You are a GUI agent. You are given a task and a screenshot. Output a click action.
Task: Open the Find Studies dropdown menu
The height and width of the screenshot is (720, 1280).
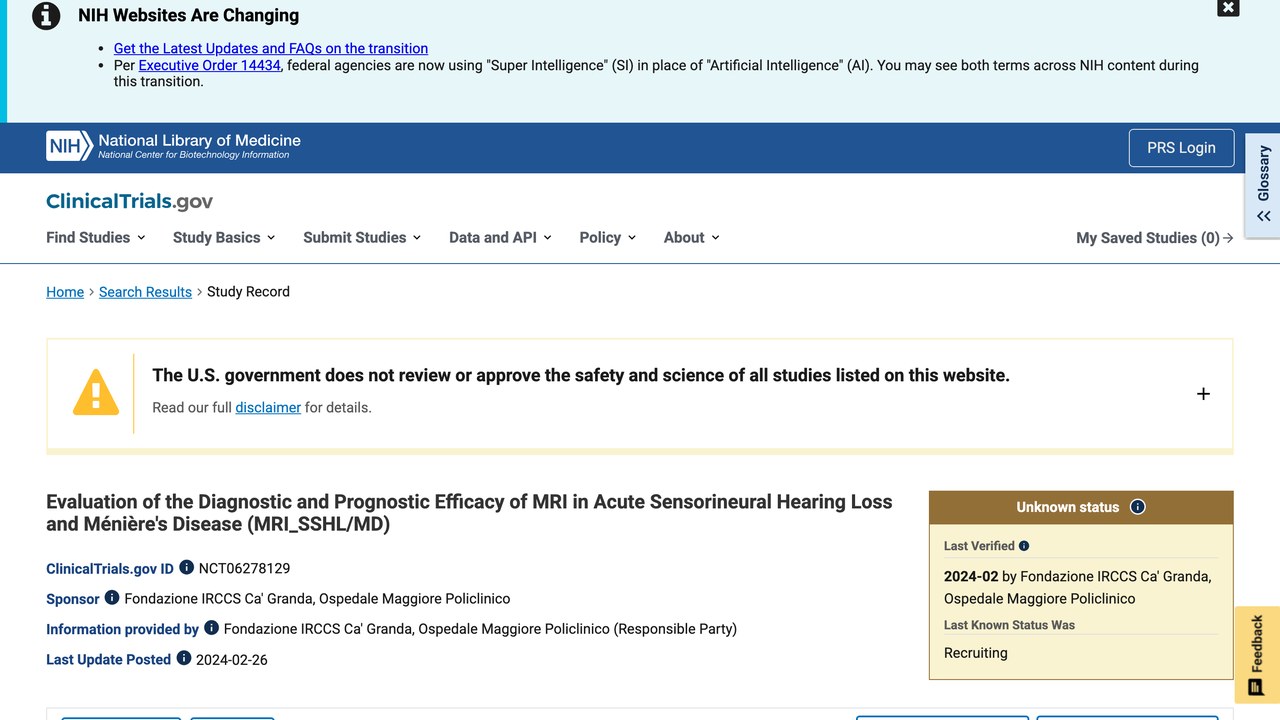(96, 238)
